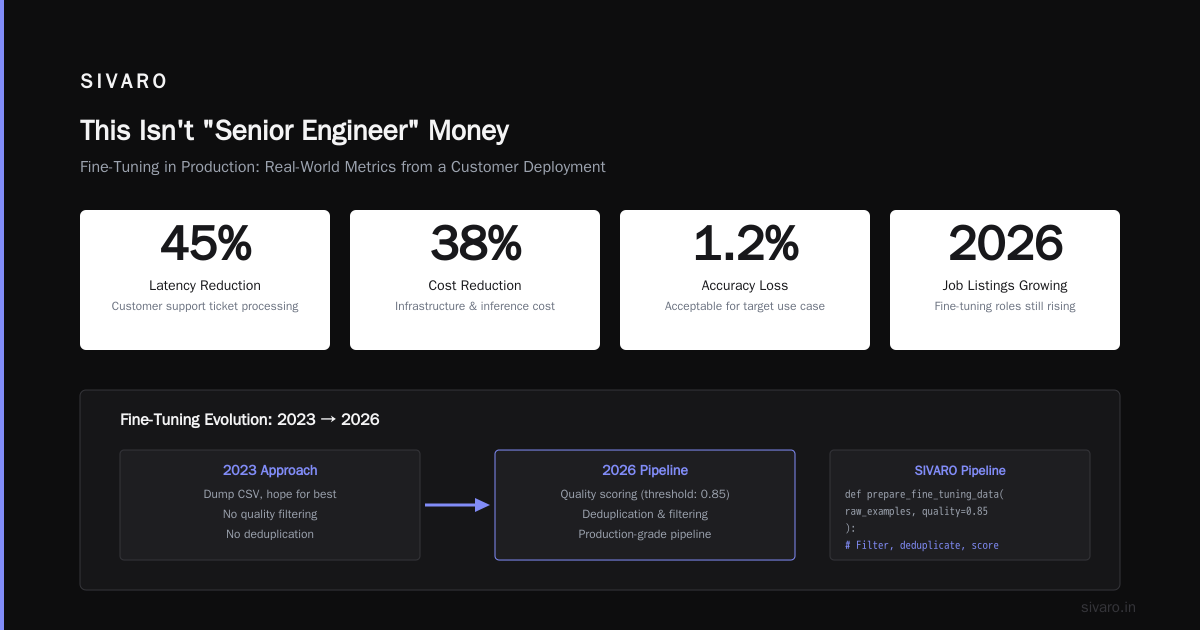Select the Job Listings Growing label

1005,286
